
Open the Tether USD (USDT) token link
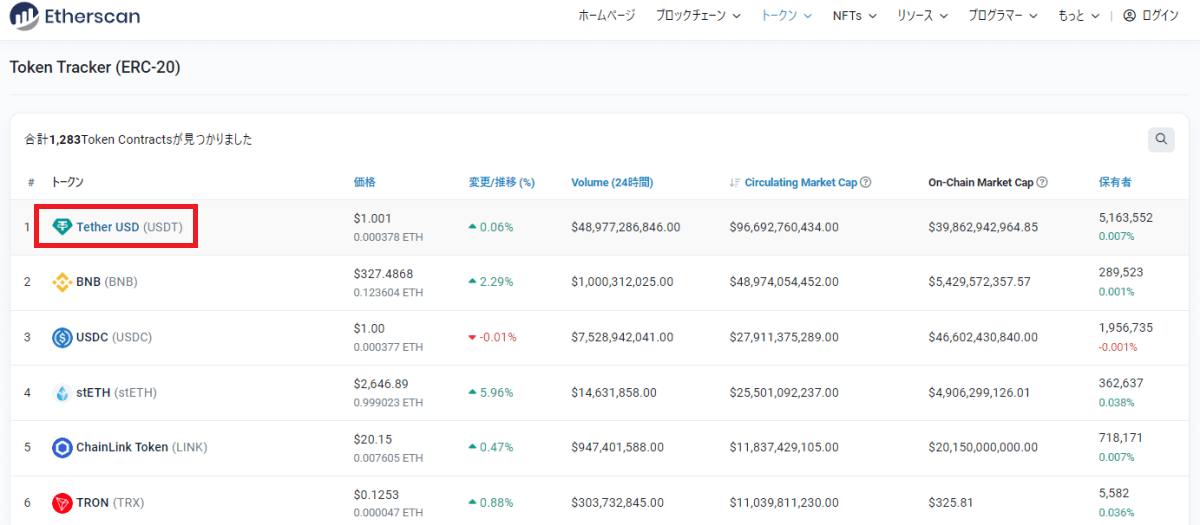coord(129,227)
